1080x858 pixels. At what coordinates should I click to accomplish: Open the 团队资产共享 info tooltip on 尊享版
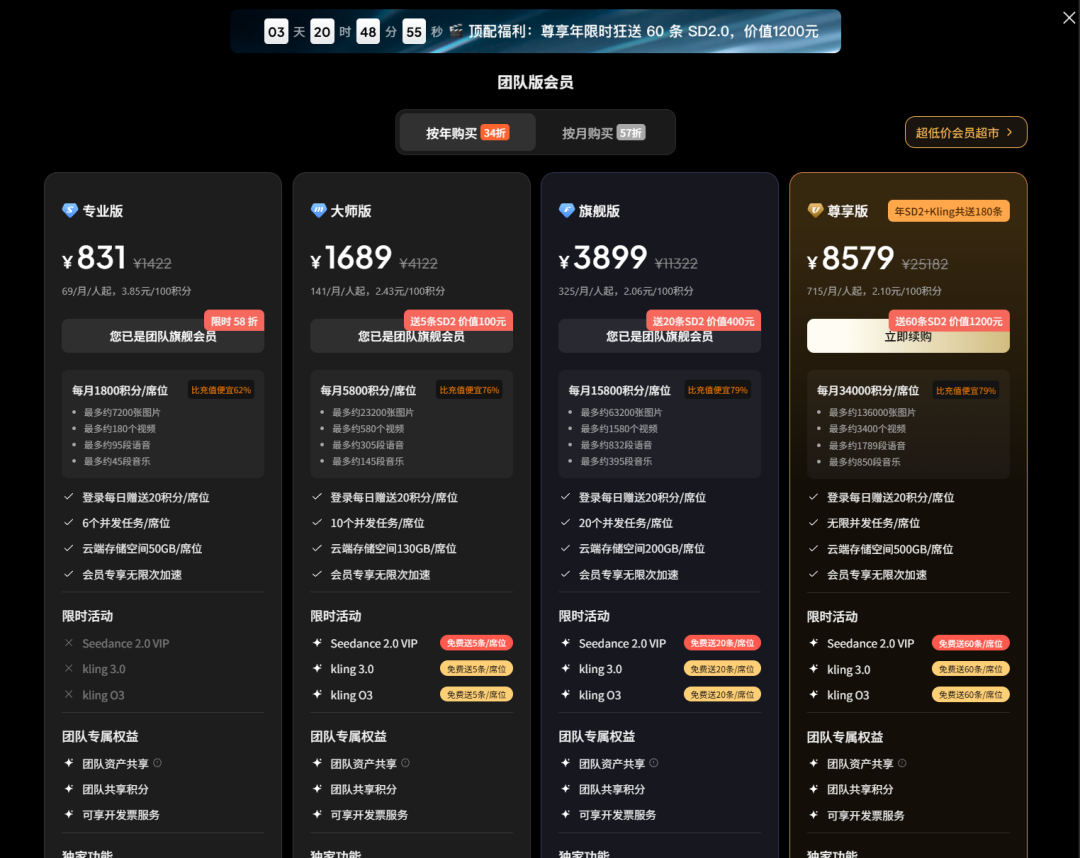(x=901, y=763)
